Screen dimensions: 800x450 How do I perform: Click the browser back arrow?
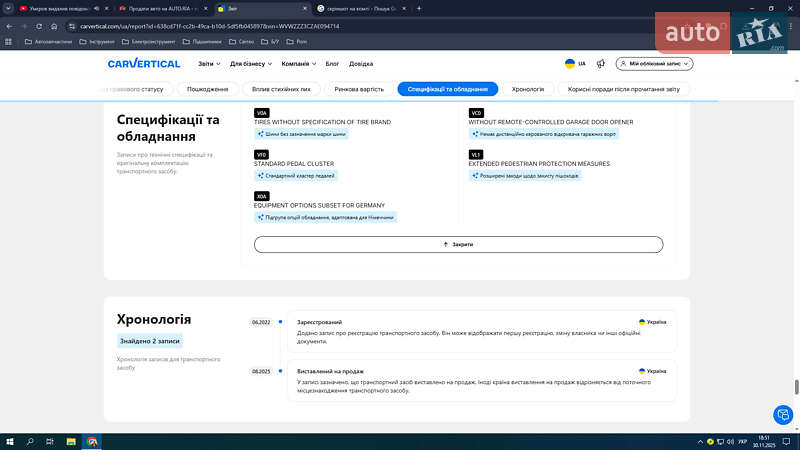click(x=9, y=25)
